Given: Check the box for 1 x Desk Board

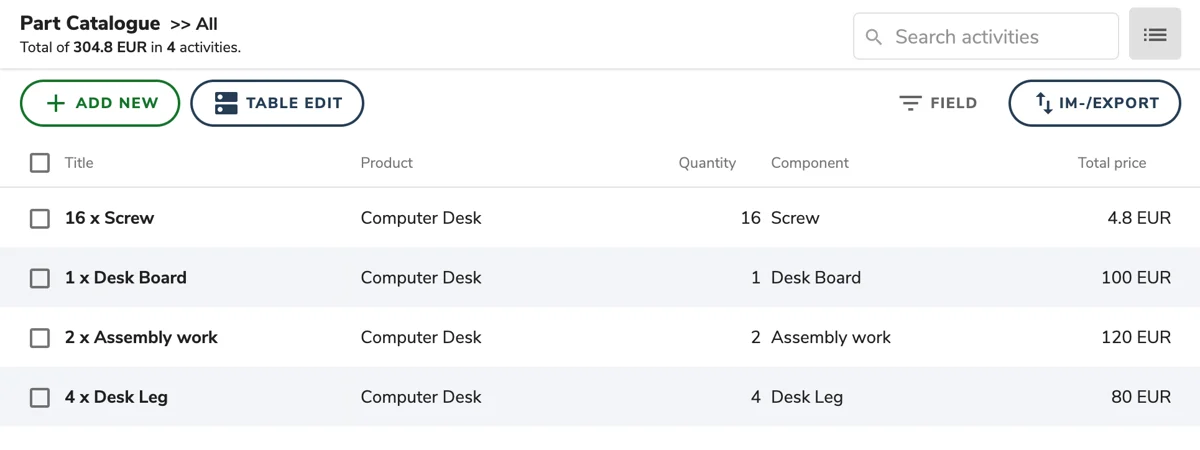Looking at the screenshot, I should click(40, 278).
